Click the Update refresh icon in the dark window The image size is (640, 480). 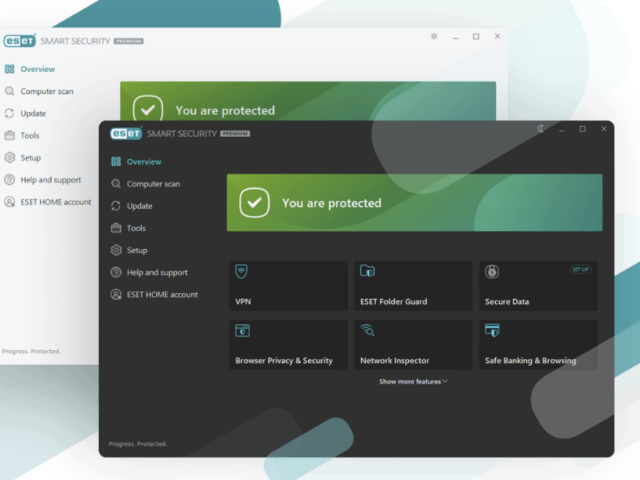(x=116, y=206)
